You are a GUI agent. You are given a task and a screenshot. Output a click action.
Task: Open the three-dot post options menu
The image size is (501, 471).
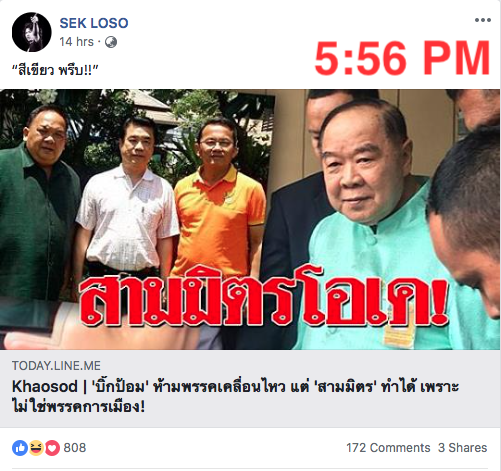point(483,20)
